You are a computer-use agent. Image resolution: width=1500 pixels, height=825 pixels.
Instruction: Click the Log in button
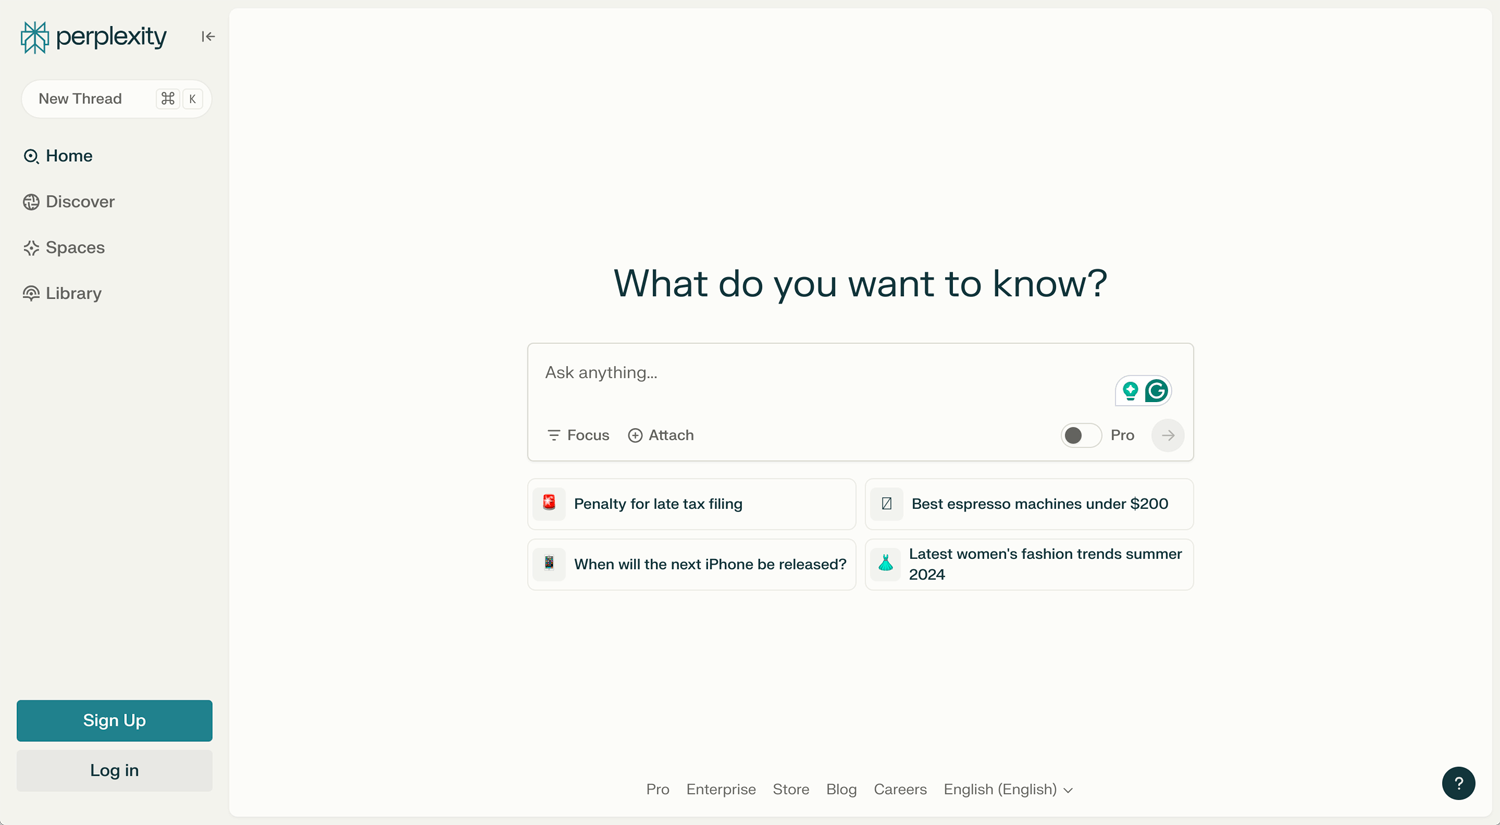click(115, 771)
